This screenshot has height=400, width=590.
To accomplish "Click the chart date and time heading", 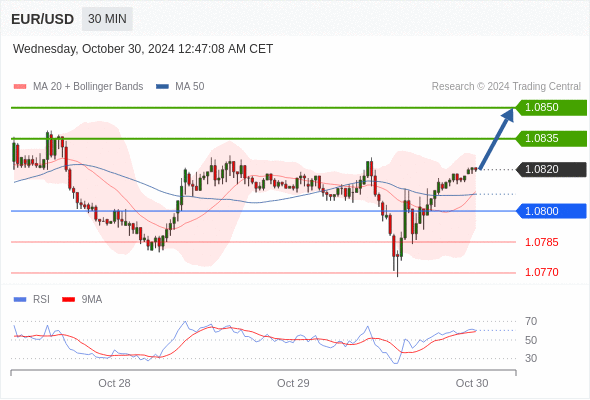I will pyautogui.click(x=143, y=49).
